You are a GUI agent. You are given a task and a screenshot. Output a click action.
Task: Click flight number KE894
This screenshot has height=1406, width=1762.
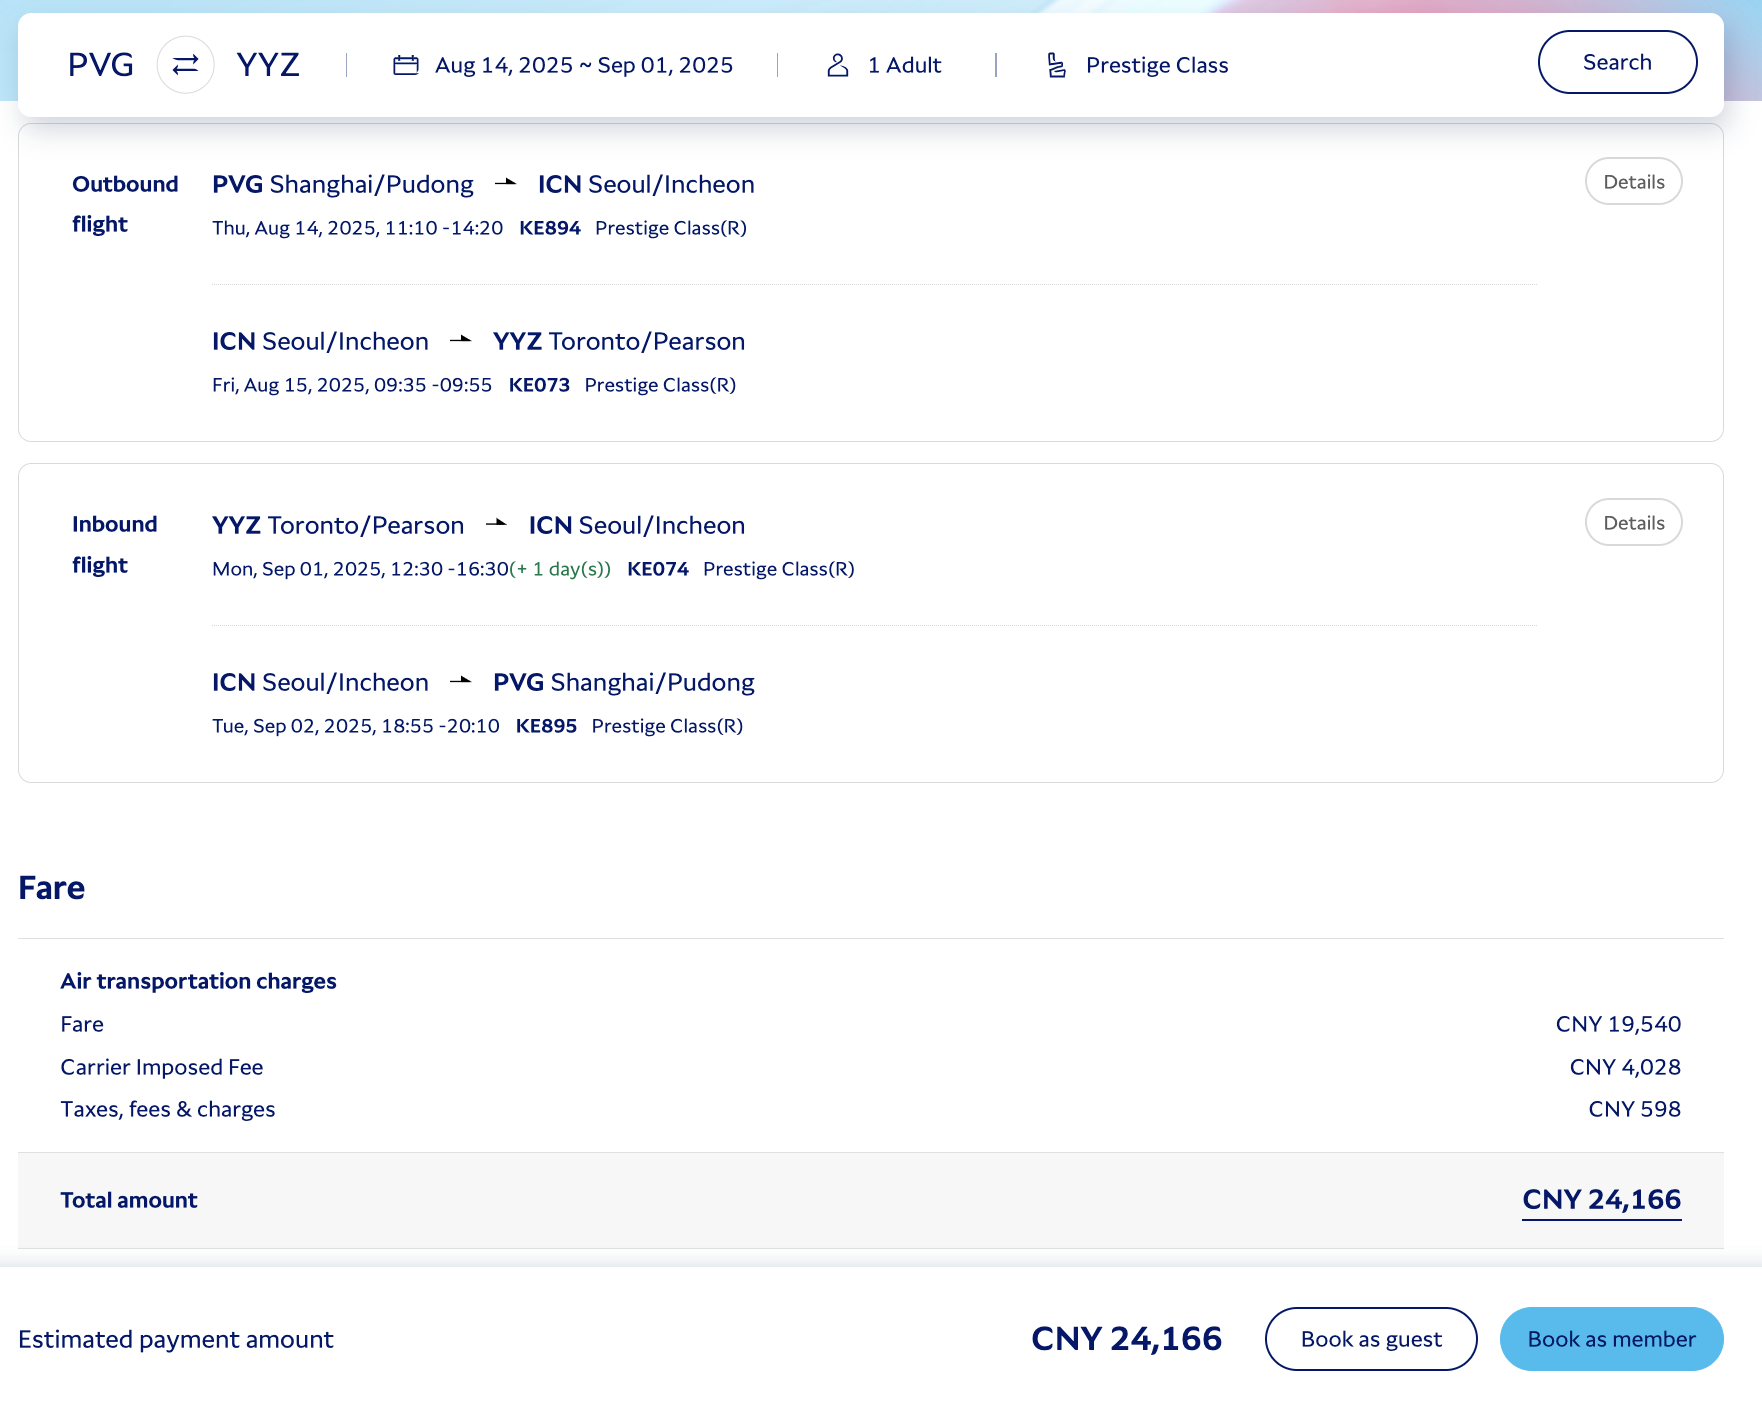[x=550, y=228]
